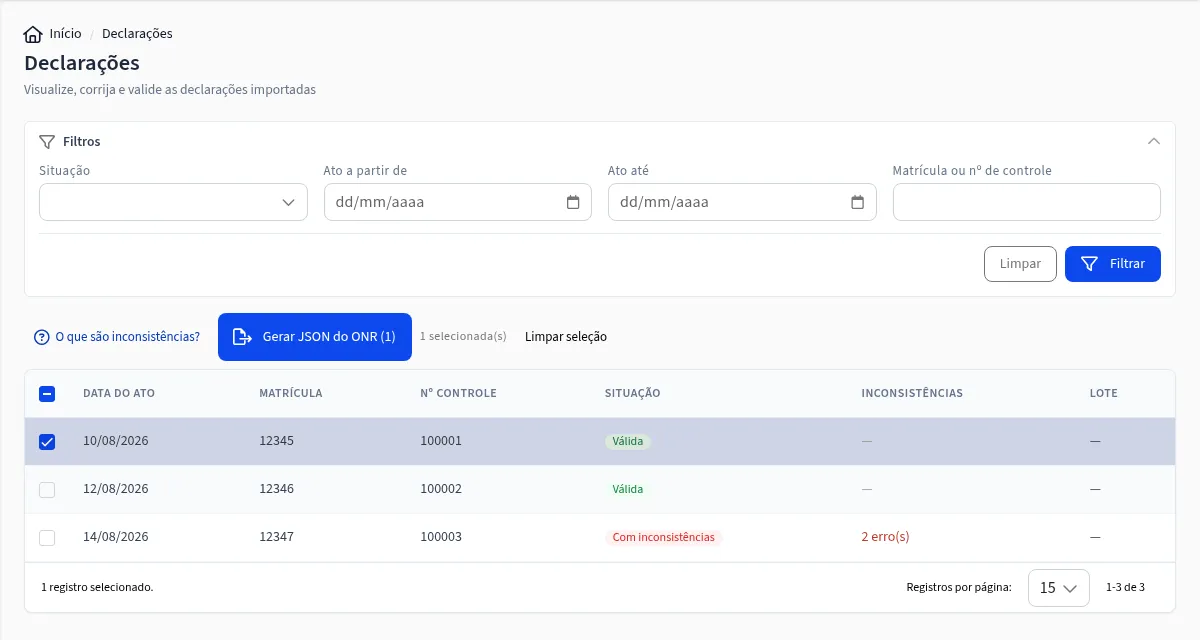This screenshot has width=1200, height=640.
Task: Open the Situação dropdown
Action: [173, 202]
